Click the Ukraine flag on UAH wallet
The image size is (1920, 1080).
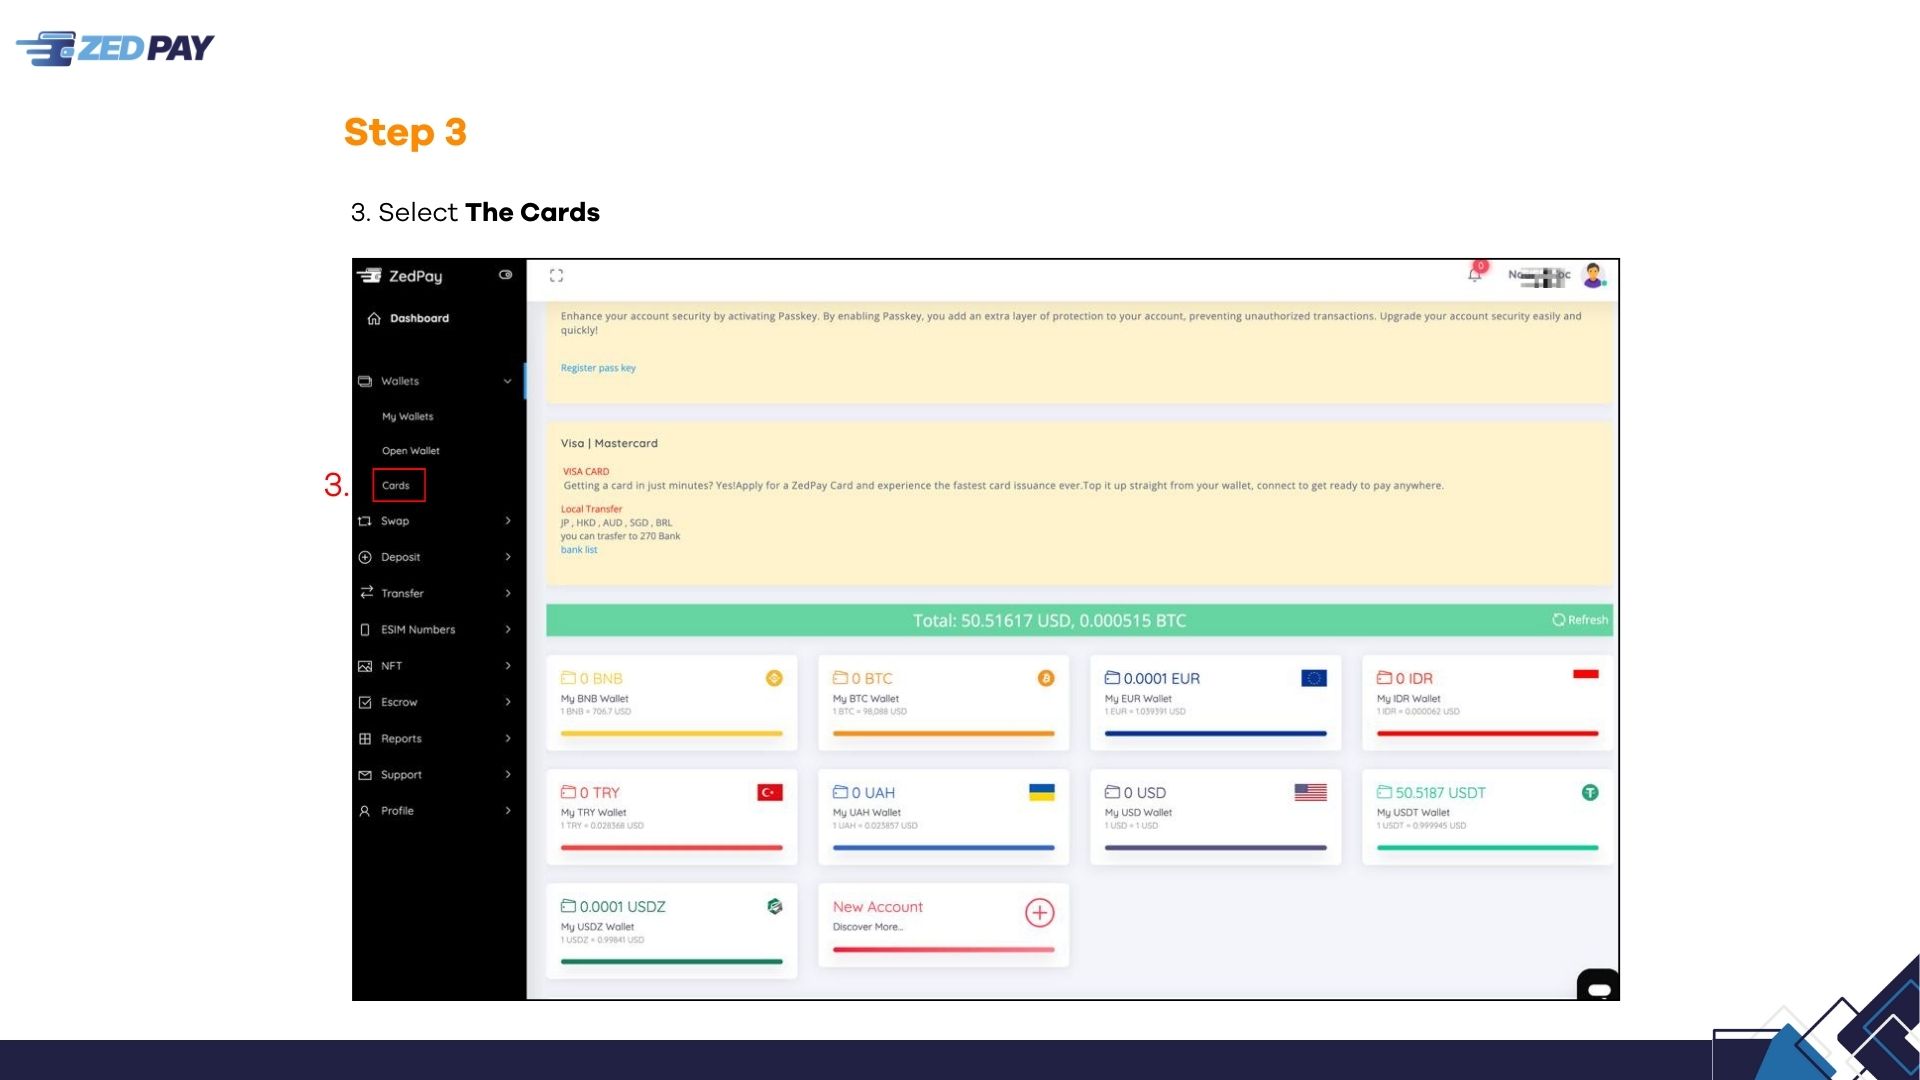click(x=1042, y=792)
